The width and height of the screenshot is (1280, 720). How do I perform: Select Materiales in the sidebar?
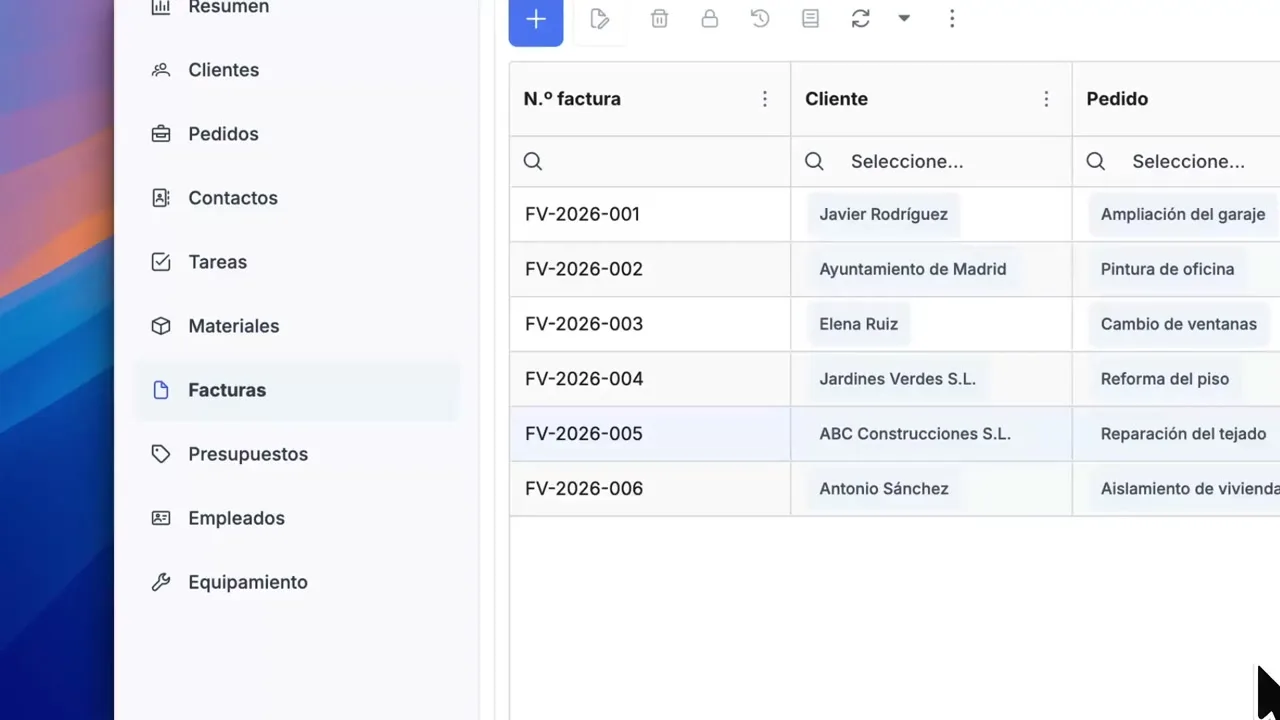(x=233, y=326)
